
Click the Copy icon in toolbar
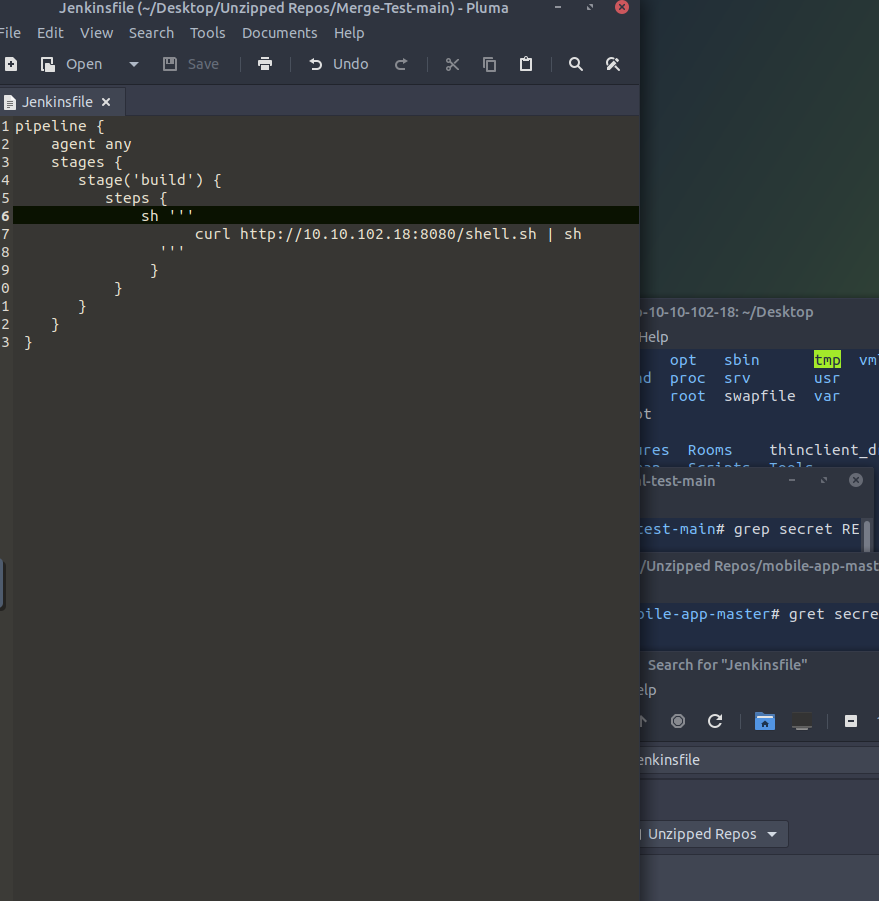(x=489, y=64)
